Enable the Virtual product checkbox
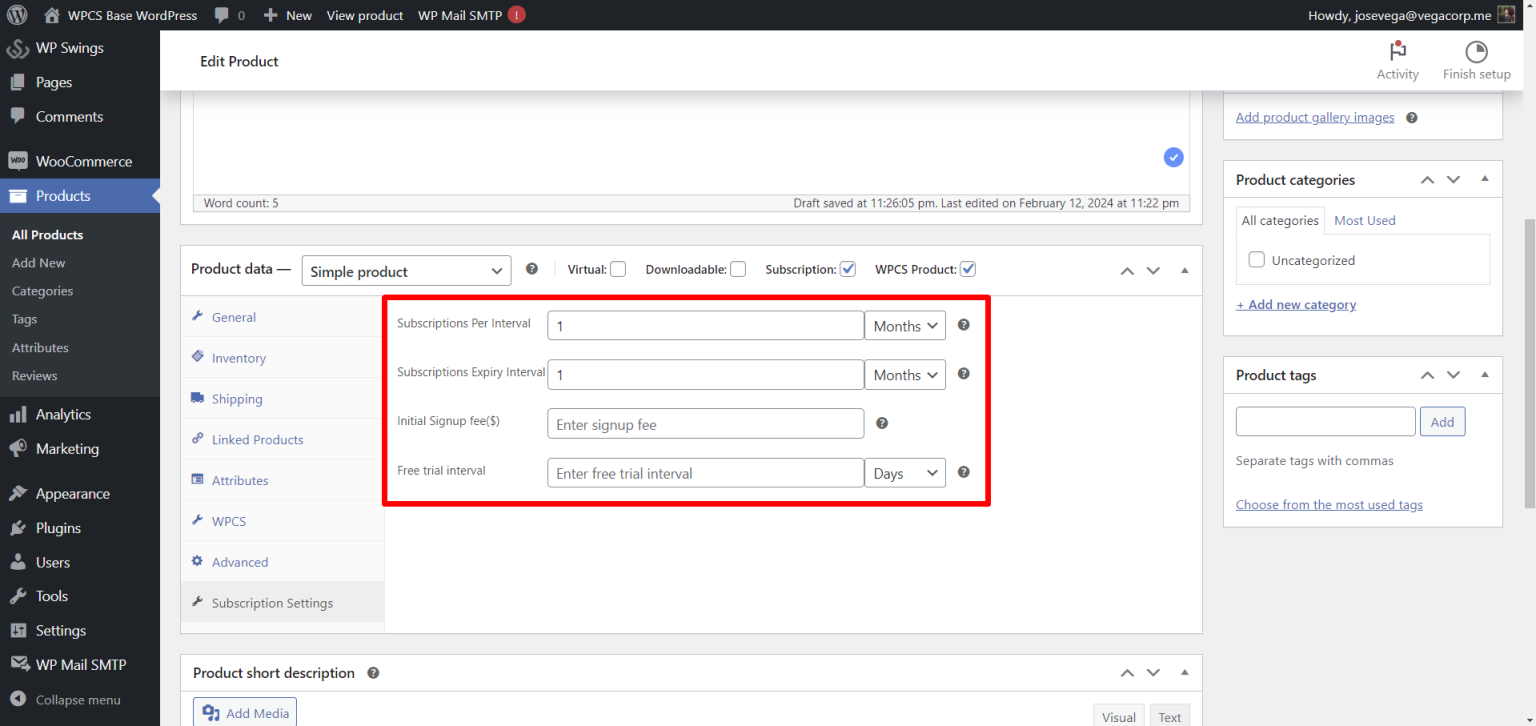Screen dimensions: 1536x726 tap(618, 268)
